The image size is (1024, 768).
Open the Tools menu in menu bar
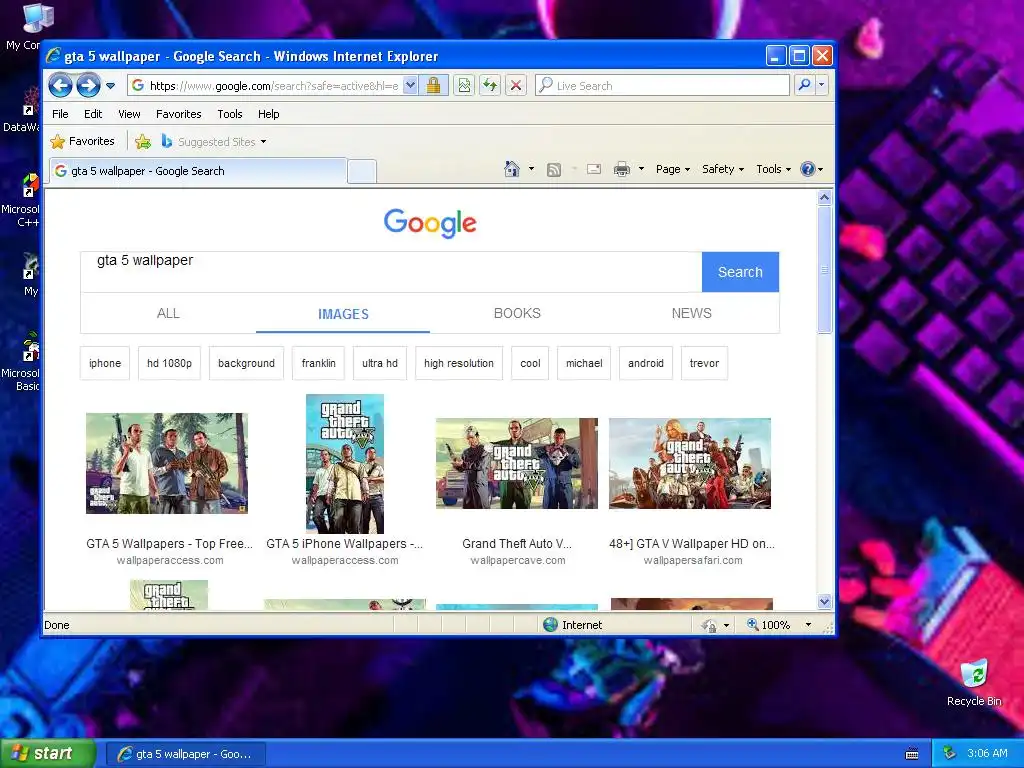[x=230, y=114]
